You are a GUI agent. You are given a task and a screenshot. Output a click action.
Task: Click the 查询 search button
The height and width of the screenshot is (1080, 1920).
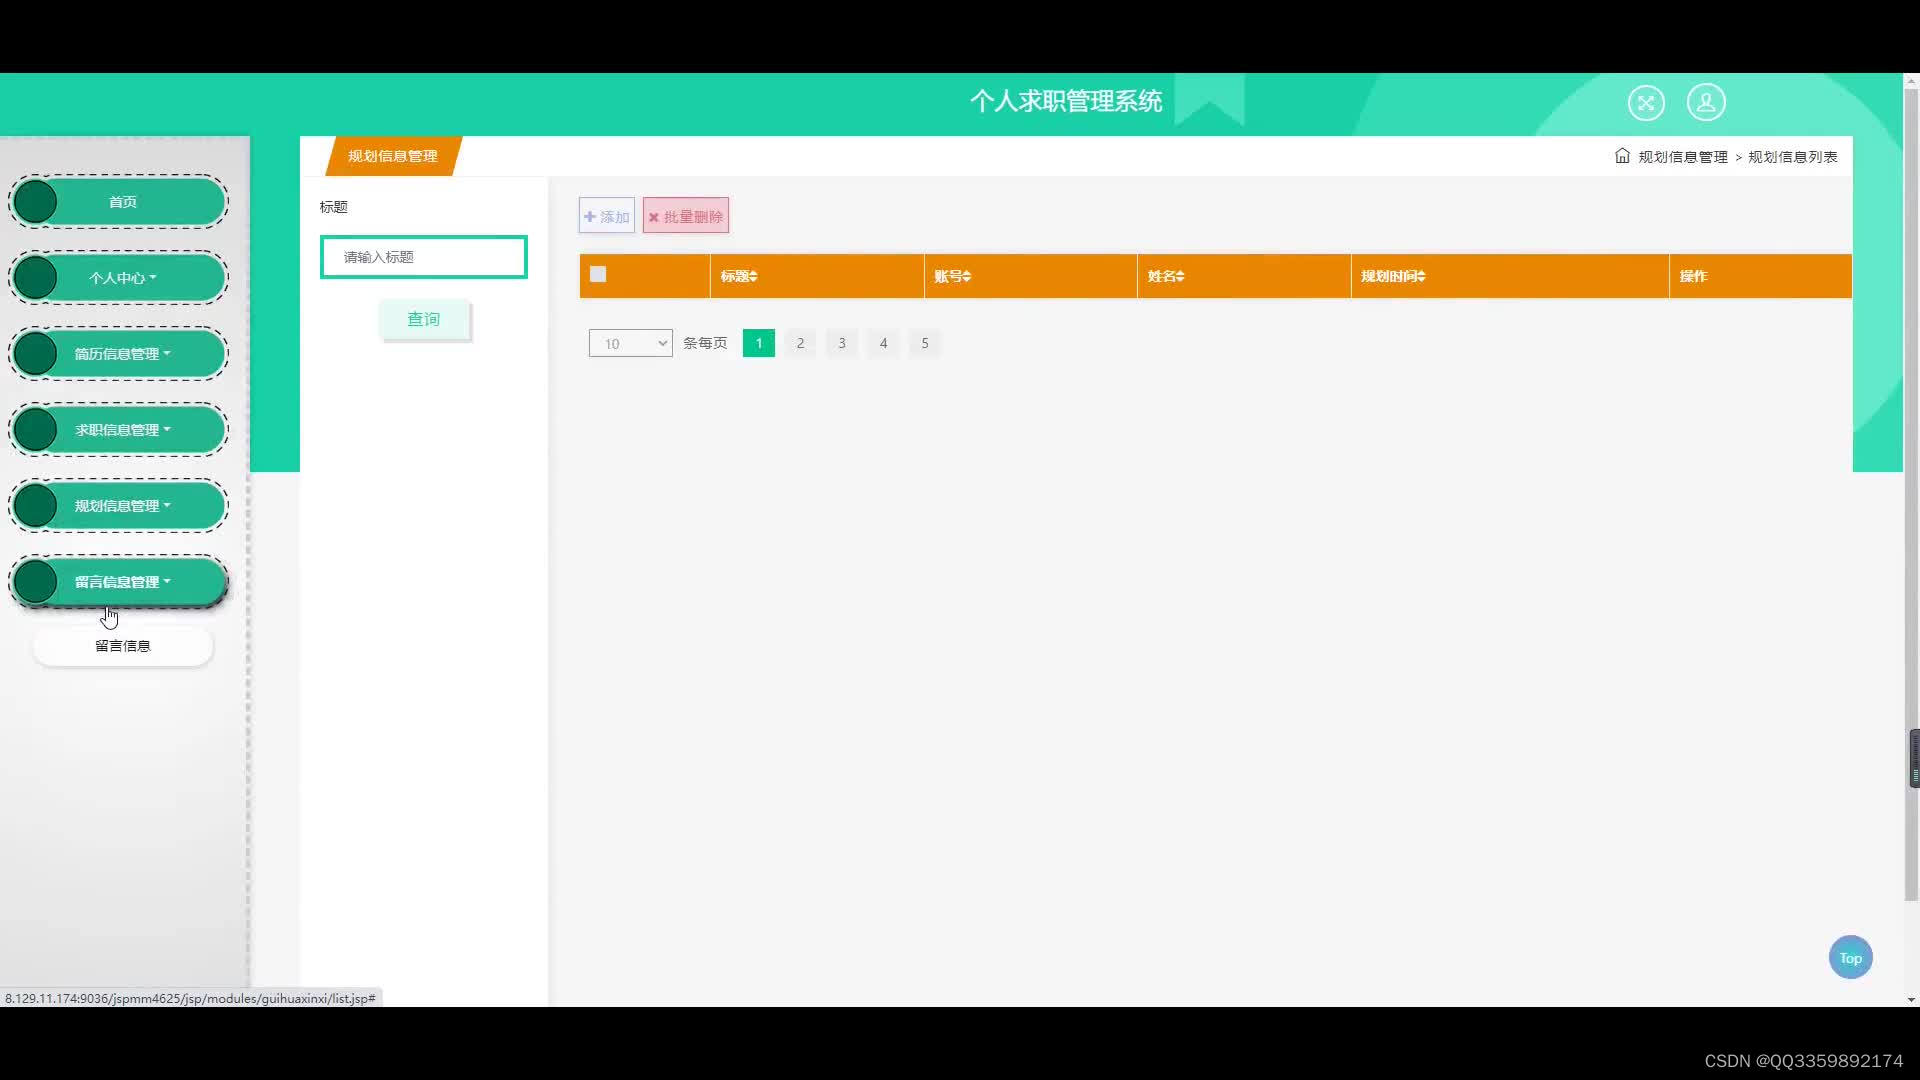(x=424, y=319)
